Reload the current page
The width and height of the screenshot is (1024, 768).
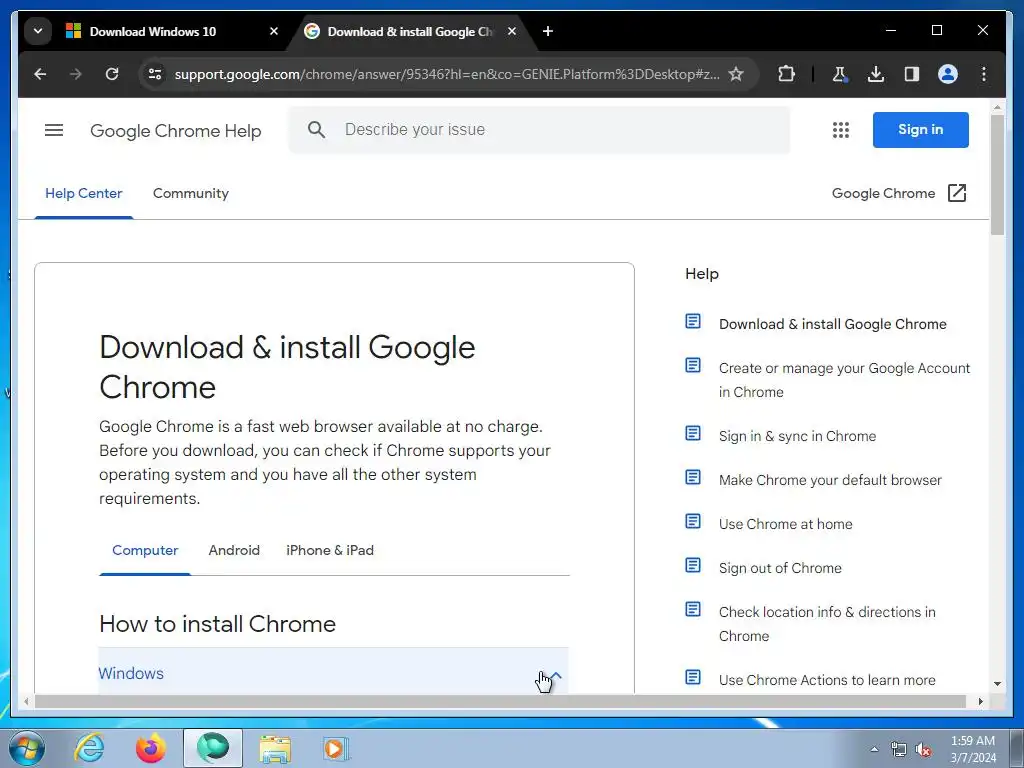pos(112,74)
